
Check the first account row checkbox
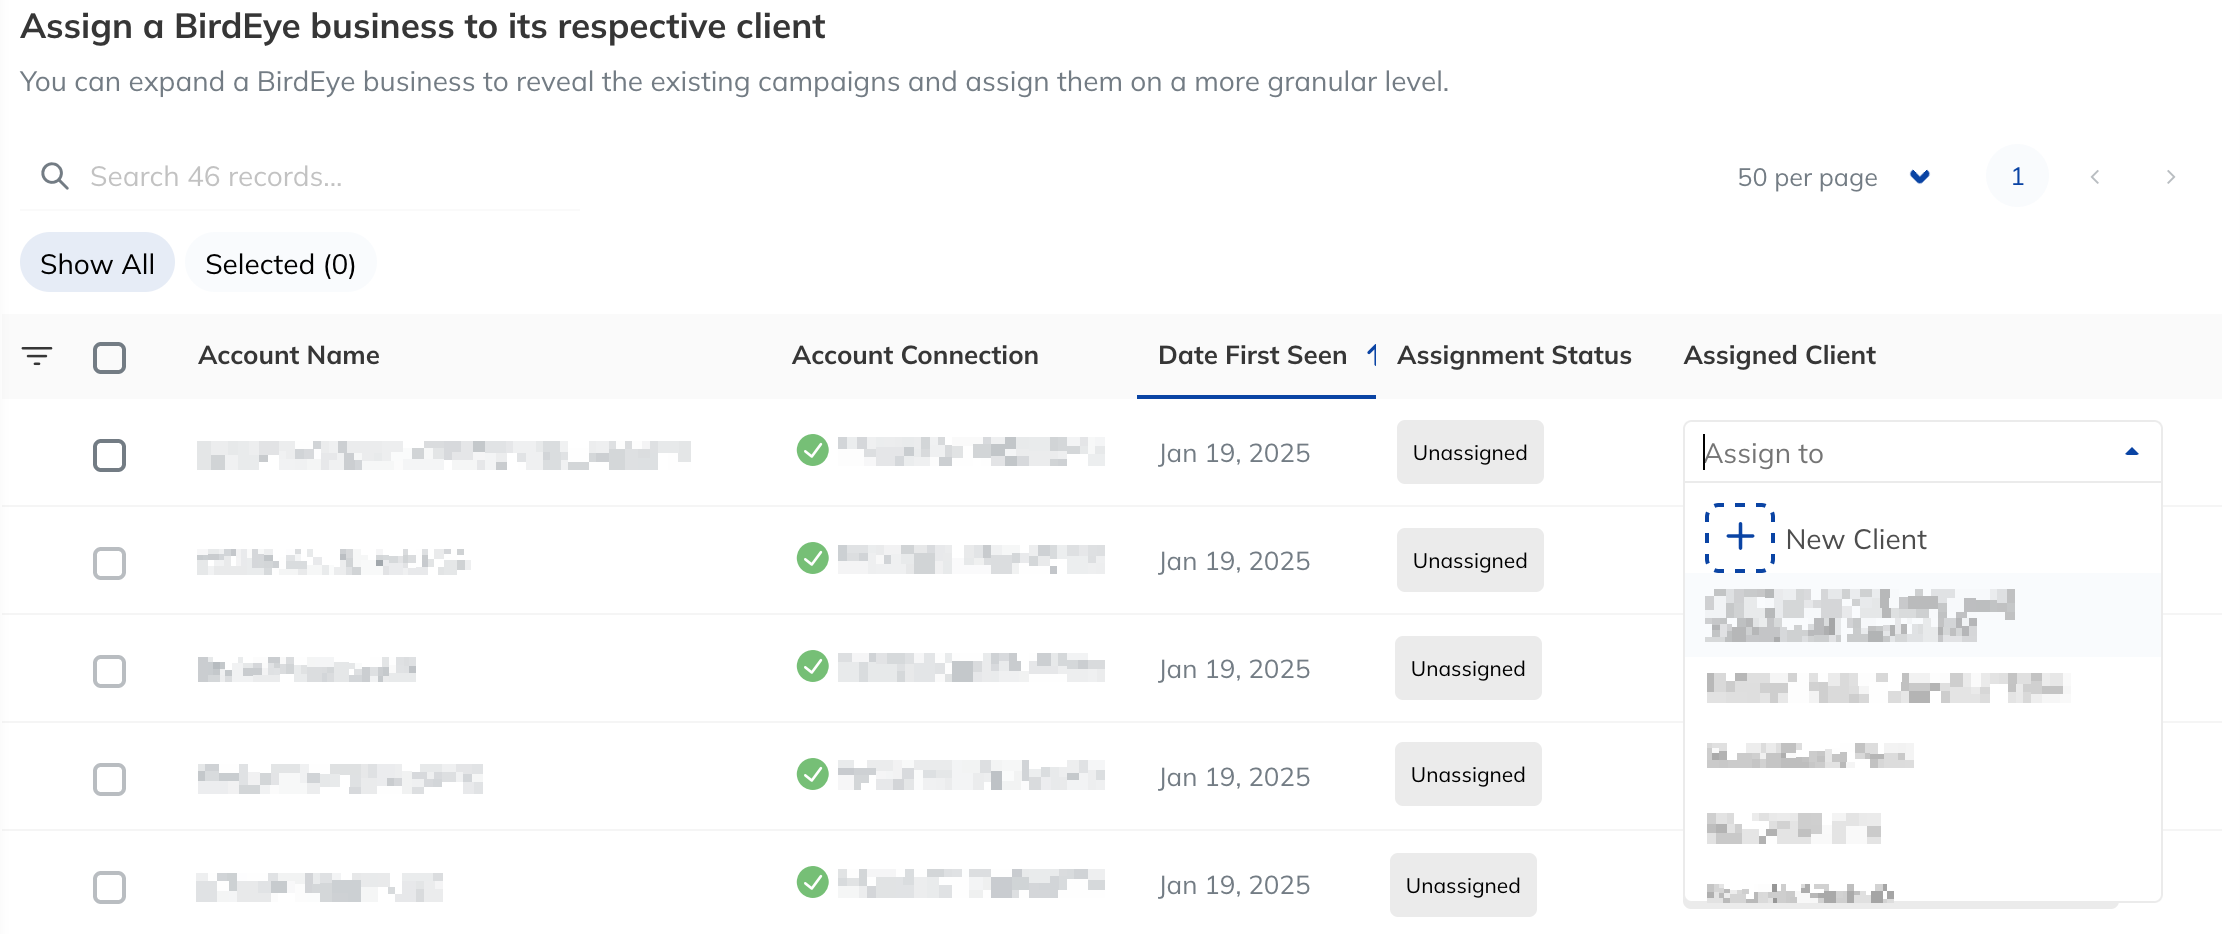coord(109,455)
